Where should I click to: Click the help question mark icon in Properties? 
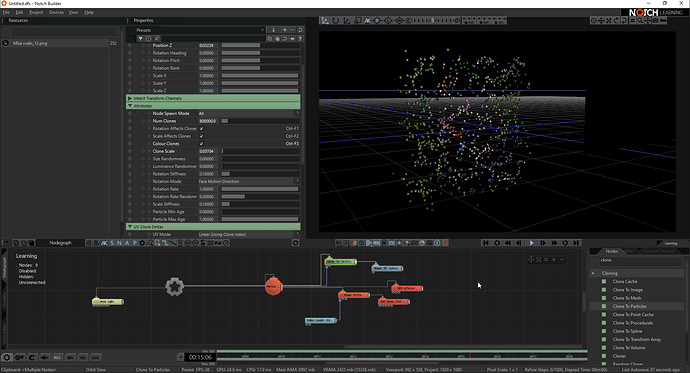300,39
